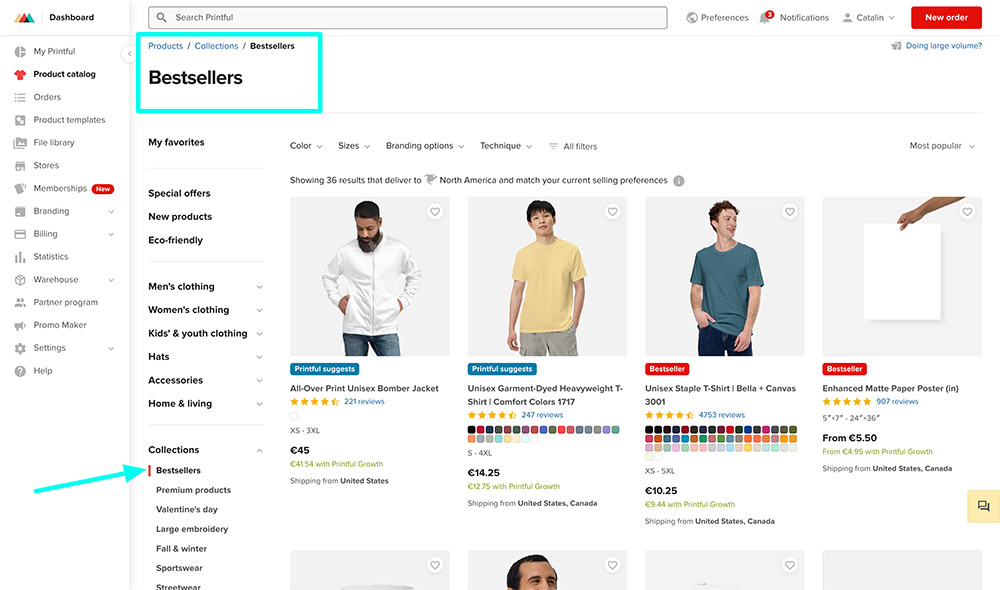Click Partner program people icon
This screenshot has height=590, width=1000.
click(x=20, y=302)
